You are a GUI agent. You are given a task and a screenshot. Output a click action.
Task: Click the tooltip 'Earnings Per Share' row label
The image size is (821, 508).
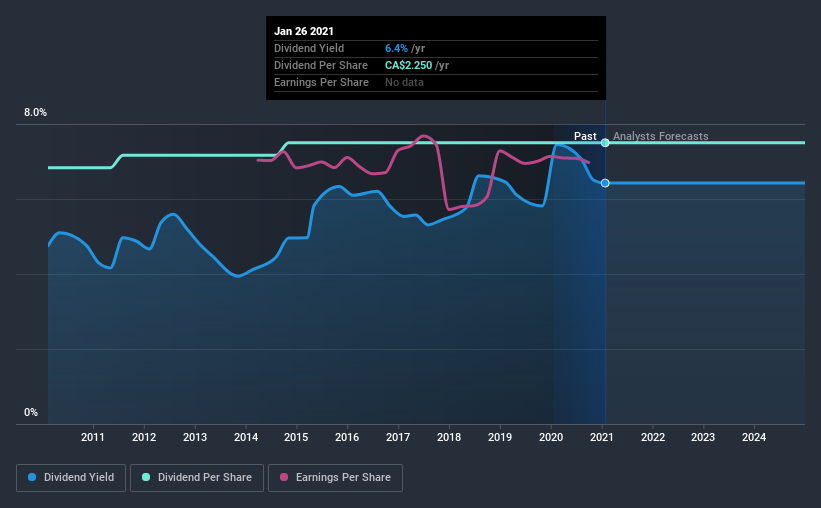(x=321, y=82)
